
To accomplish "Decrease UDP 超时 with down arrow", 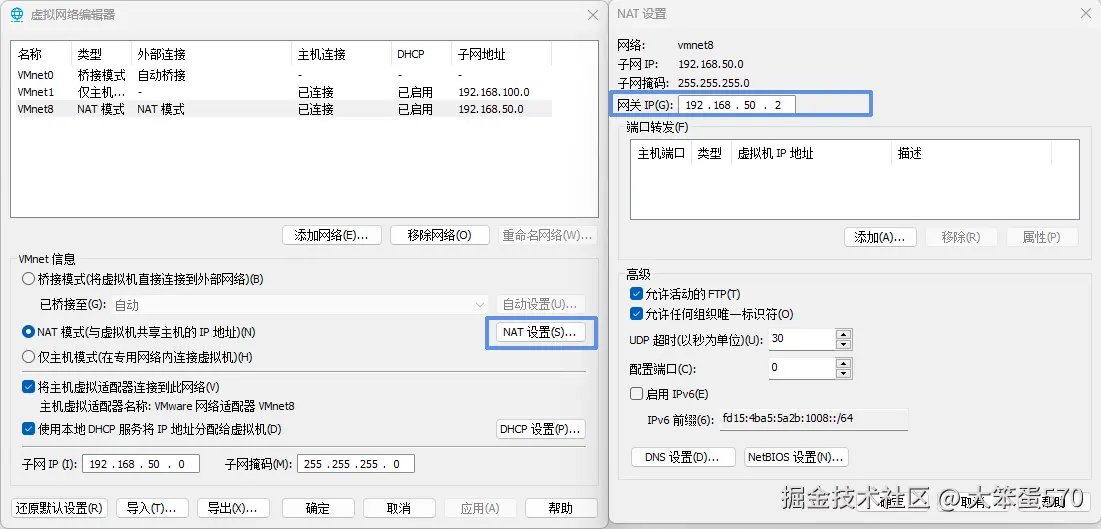I will tap(844, 344).
